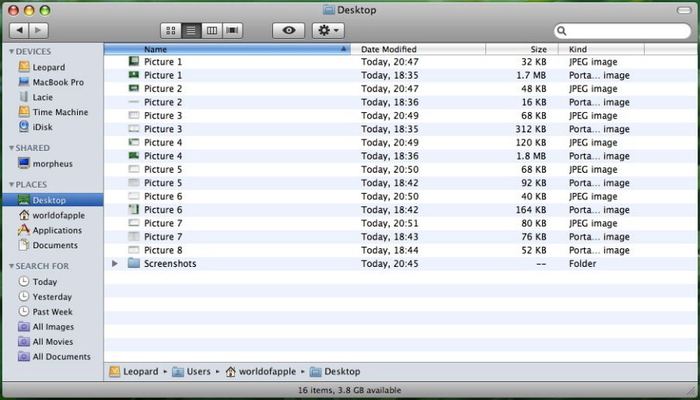Go back with the left arrow button

click(19, 30)
